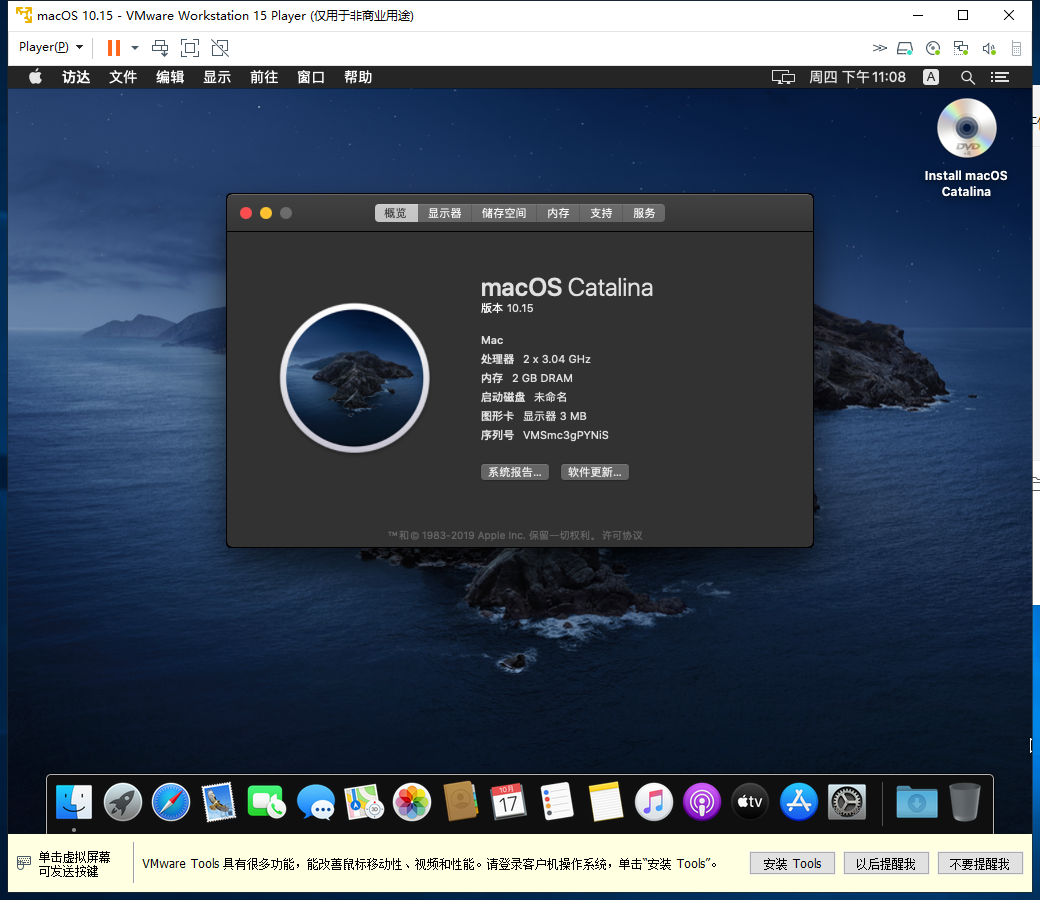Open Spotlight search magnifier
Viewport: 1040px width, 900px height.
(x=968, y=78)
